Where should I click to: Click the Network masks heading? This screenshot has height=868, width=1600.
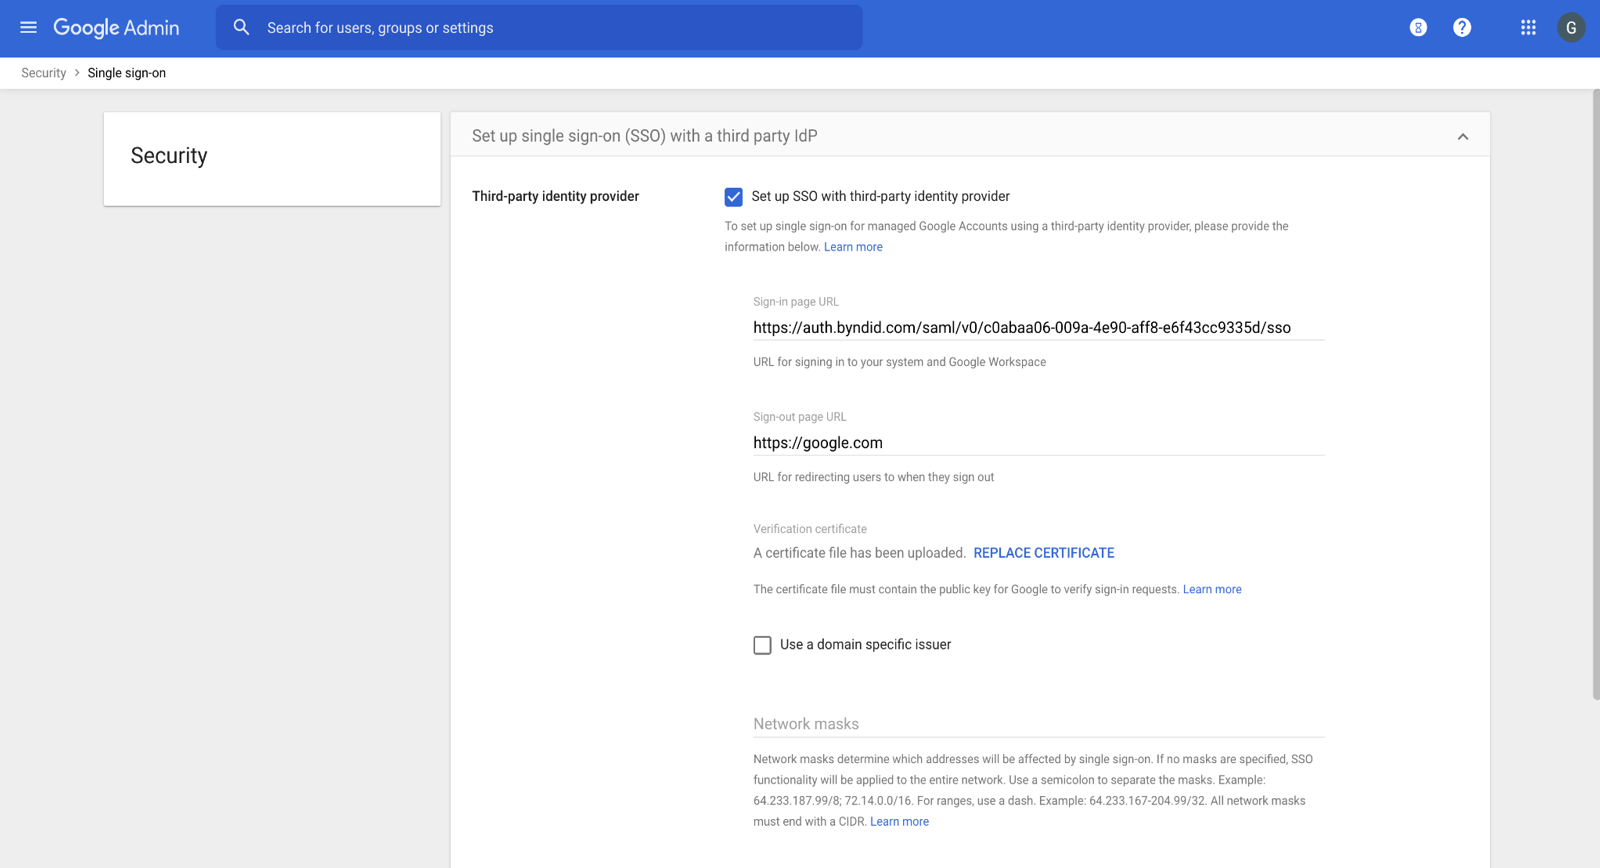pos(806,724)
